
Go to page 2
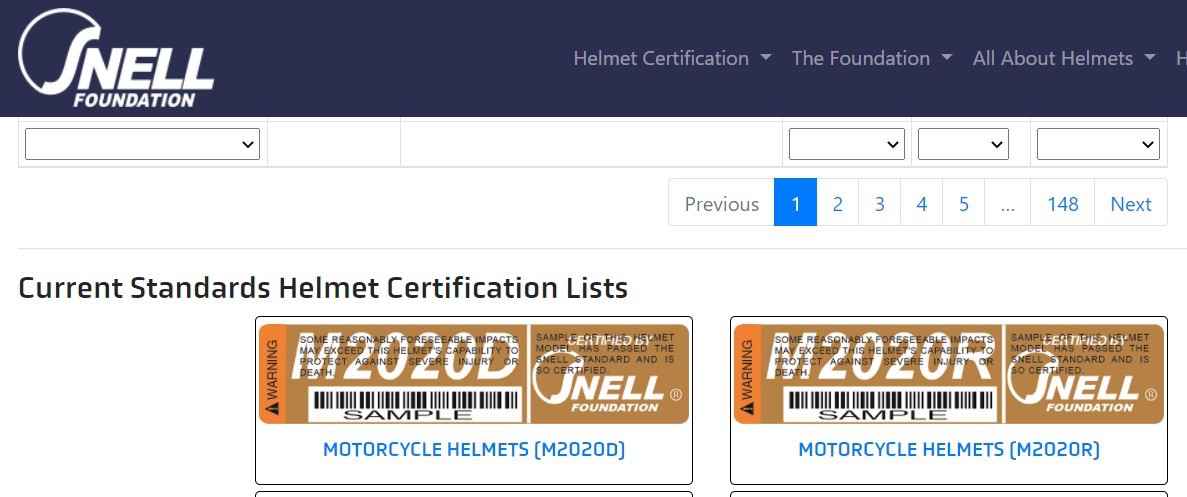click(837, 202)
